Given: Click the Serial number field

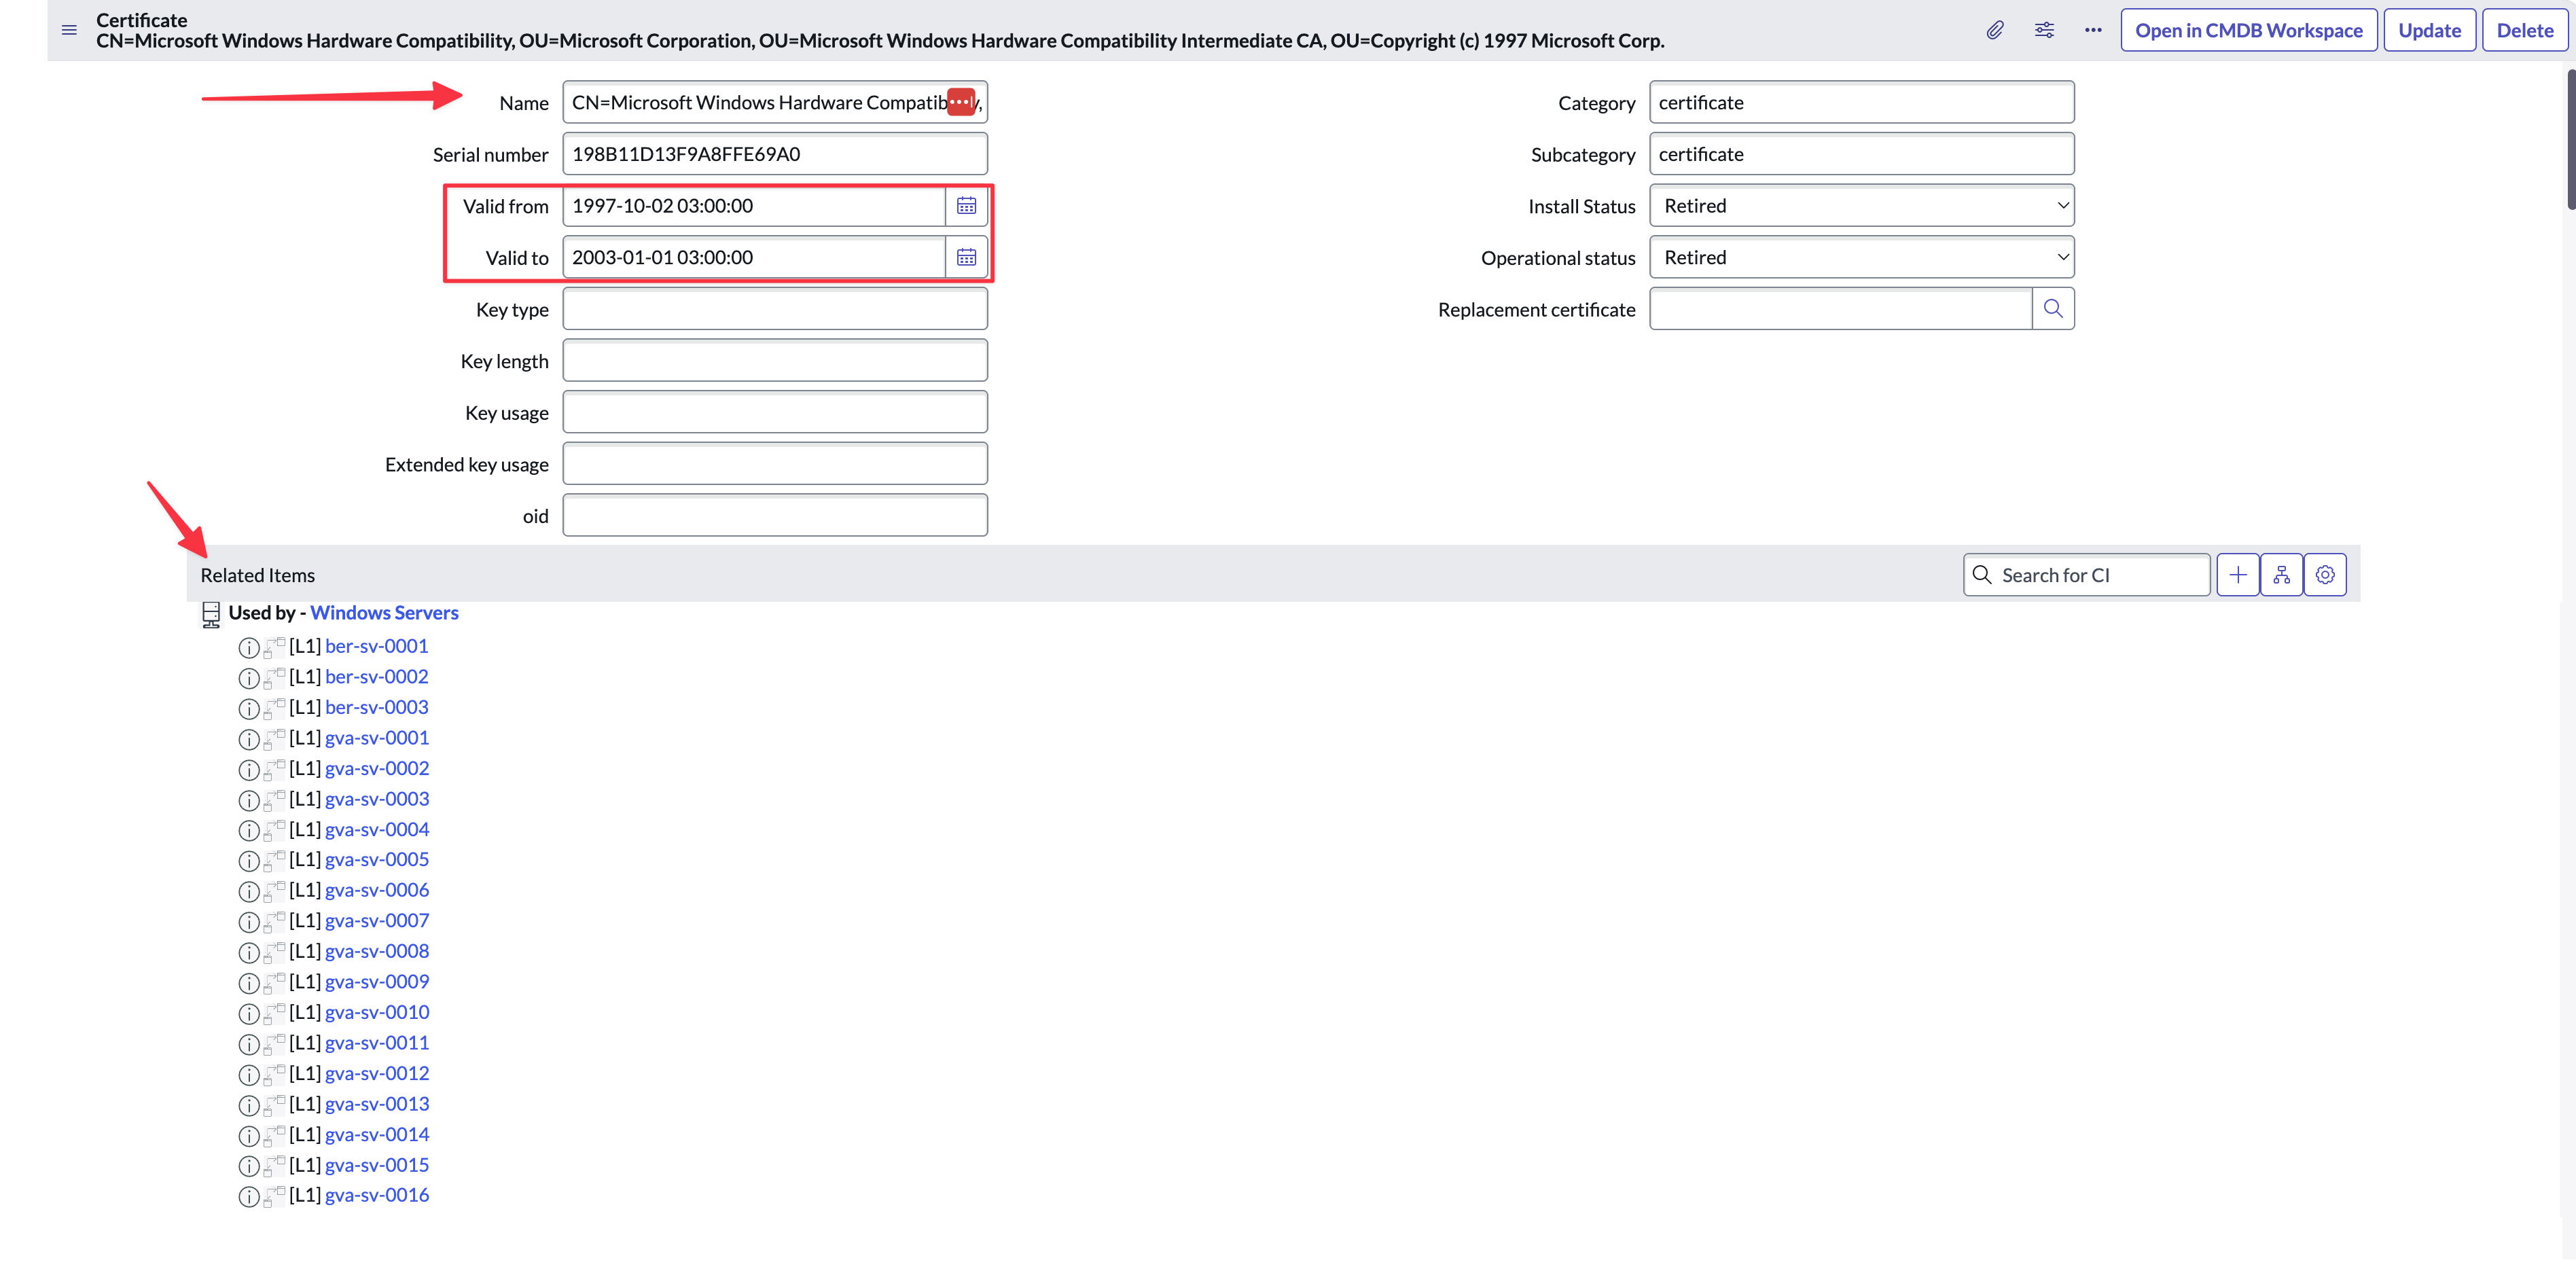Looking at the screenshot, I should coord(775,154).
